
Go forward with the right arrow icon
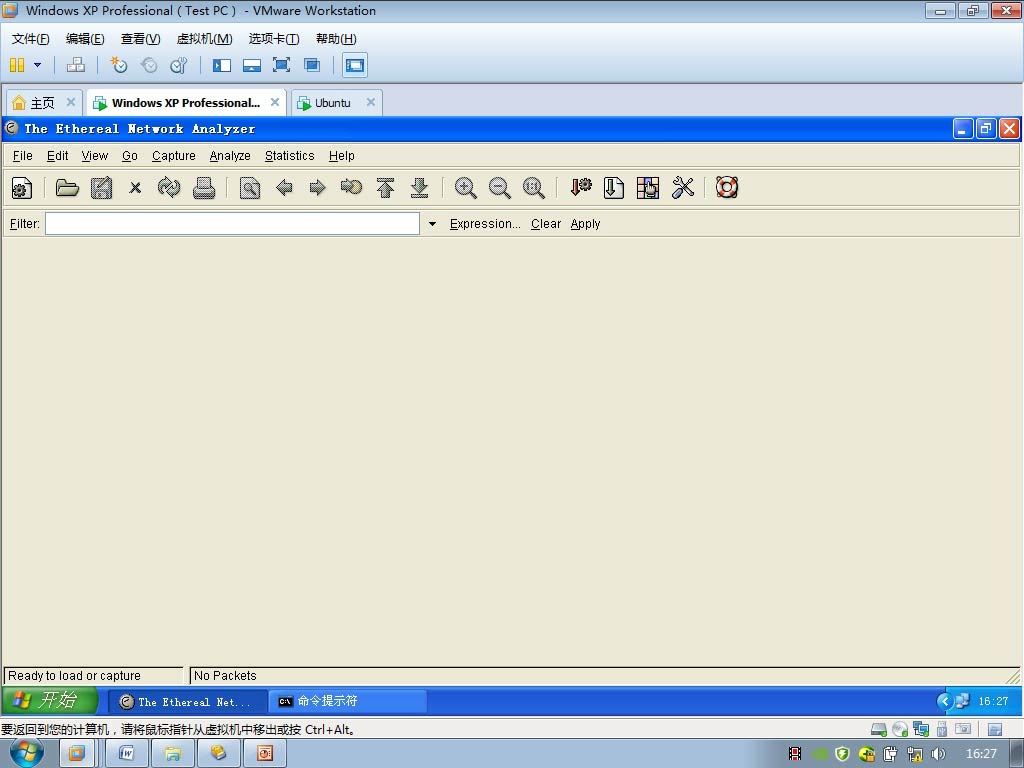pos(317,188)
